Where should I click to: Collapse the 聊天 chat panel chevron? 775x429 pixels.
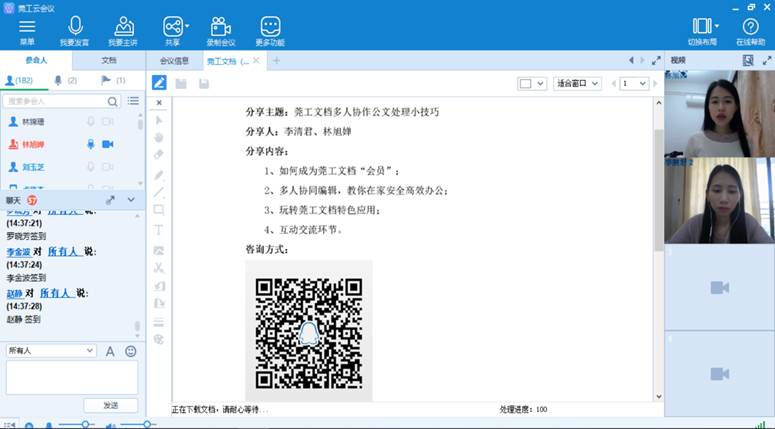[x=131, y=200]
